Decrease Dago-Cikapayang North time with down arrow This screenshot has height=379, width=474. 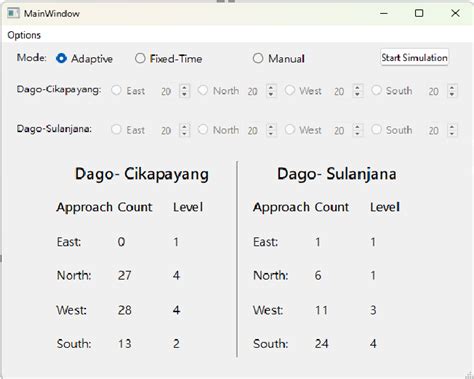pyautogui.click(x=271, y=94)
